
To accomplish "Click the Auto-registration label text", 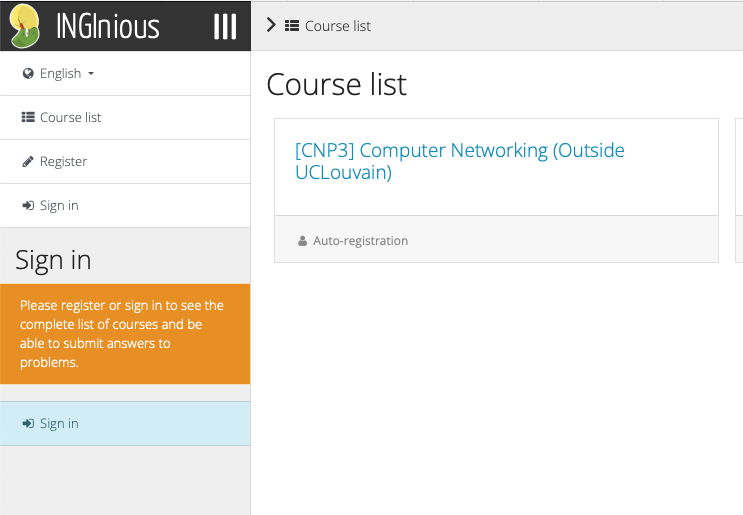I will point(360,241).
